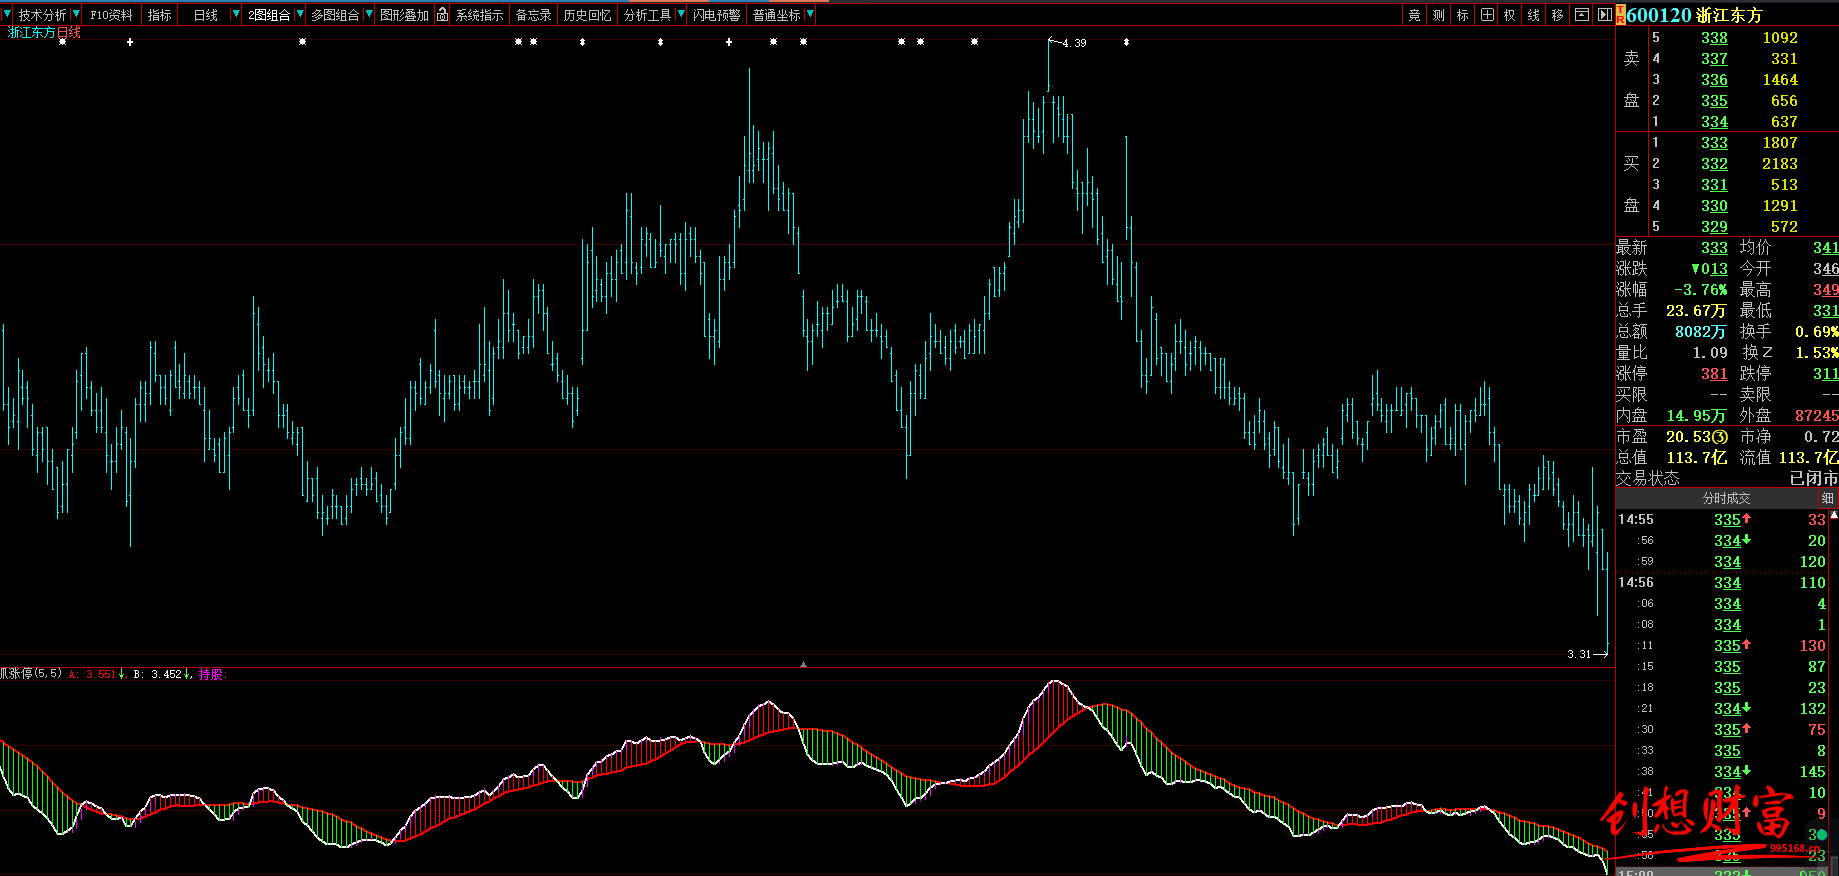Click 普通坐标 coordinate button

(776, 15)
